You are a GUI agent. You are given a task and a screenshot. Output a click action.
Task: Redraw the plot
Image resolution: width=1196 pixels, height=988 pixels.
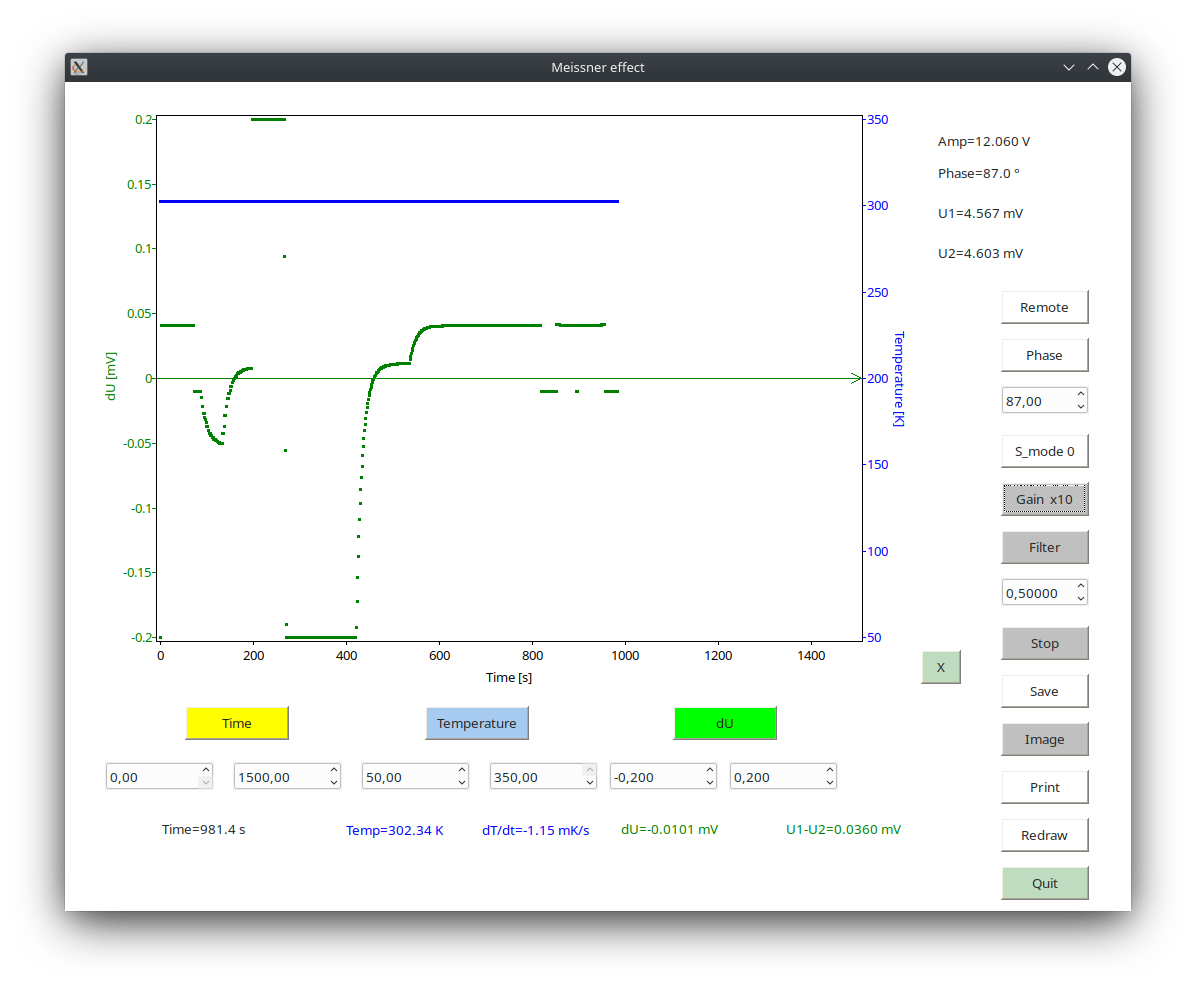click(1044, 836)
